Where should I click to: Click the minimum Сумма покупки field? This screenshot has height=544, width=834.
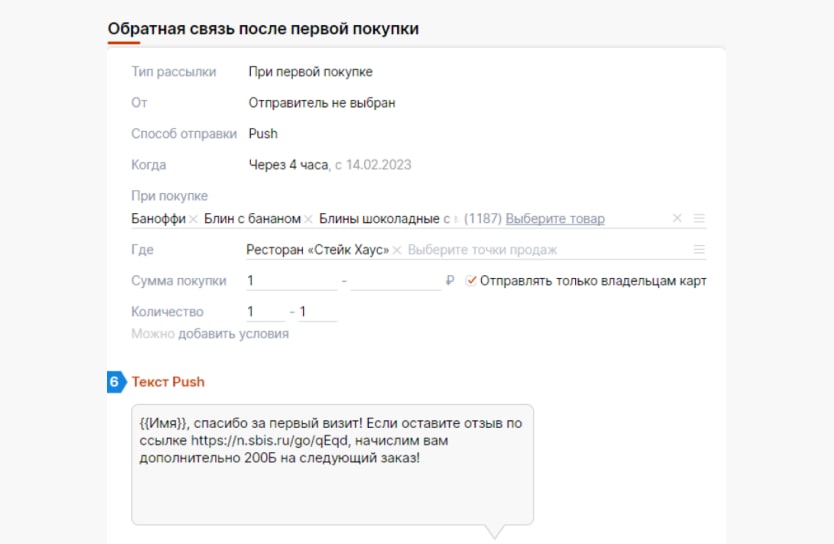pos(290,281)
